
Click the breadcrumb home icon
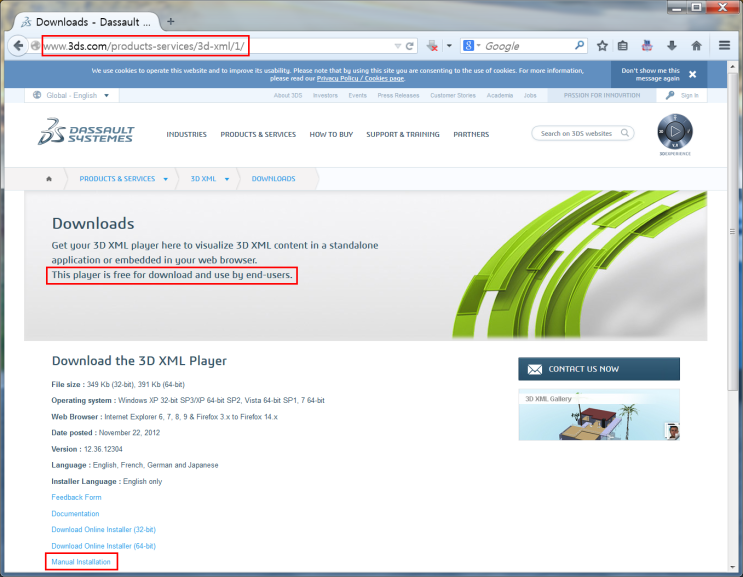[x=49, y=179]
